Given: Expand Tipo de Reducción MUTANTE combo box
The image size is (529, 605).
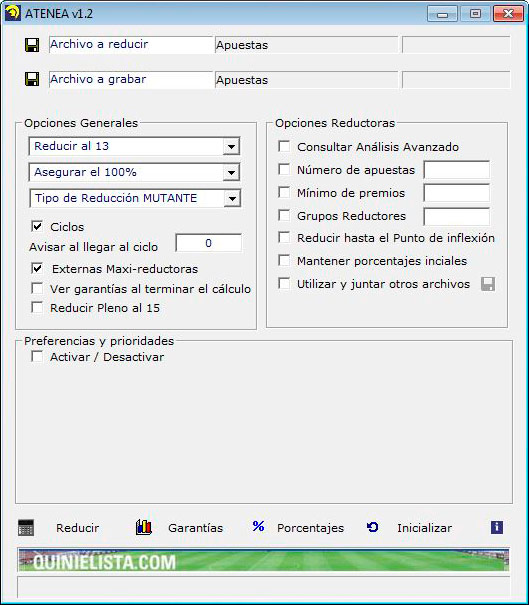Looking at the screenshot, I should coord(232,199).
